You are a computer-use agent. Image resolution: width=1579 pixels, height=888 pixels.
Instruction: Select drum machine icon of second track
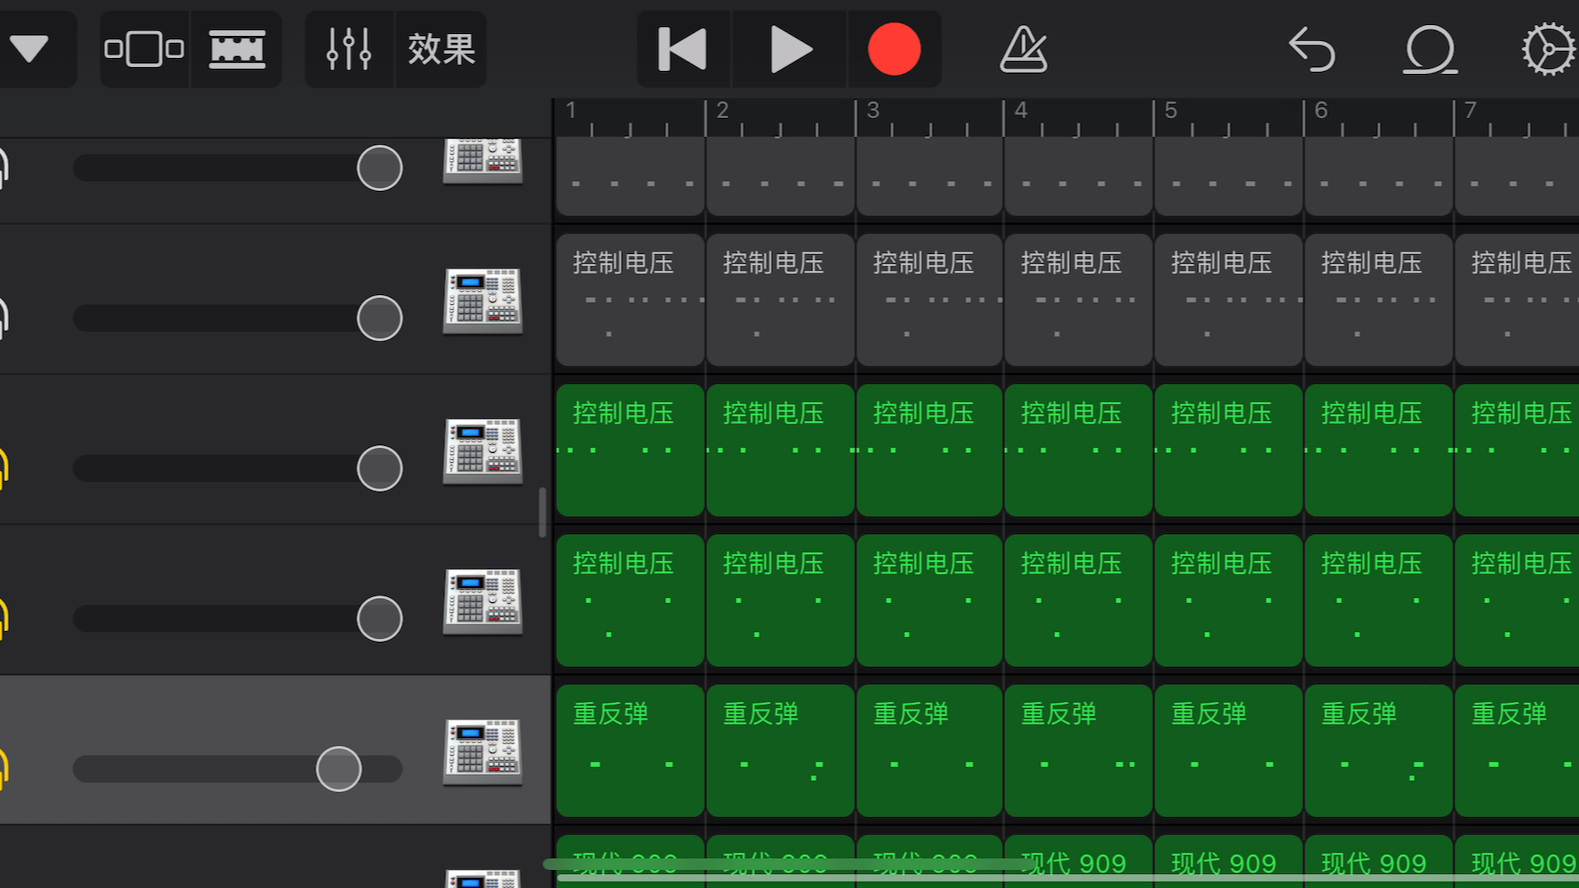point(483,300)
